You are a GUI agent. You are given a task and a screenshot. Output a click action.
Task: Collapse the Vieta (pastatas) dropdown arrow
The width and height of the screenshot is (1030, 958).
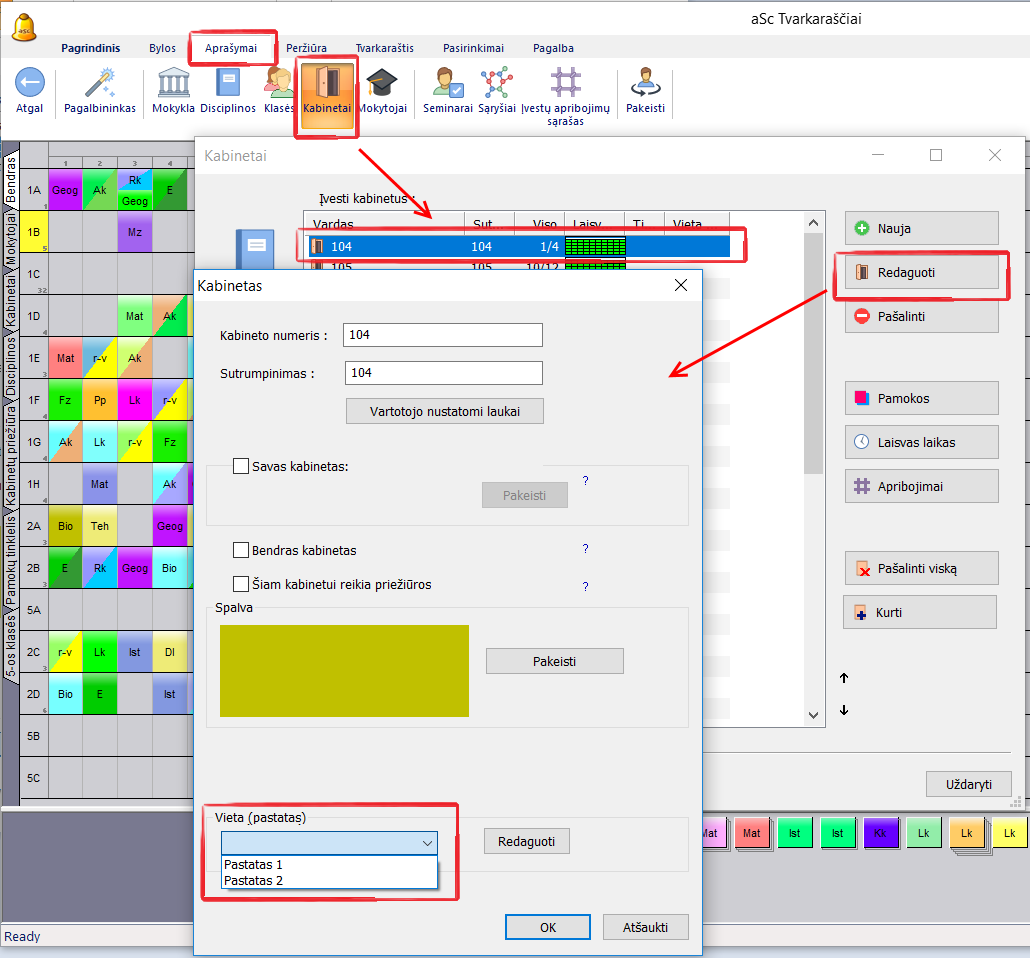[427, 843]
